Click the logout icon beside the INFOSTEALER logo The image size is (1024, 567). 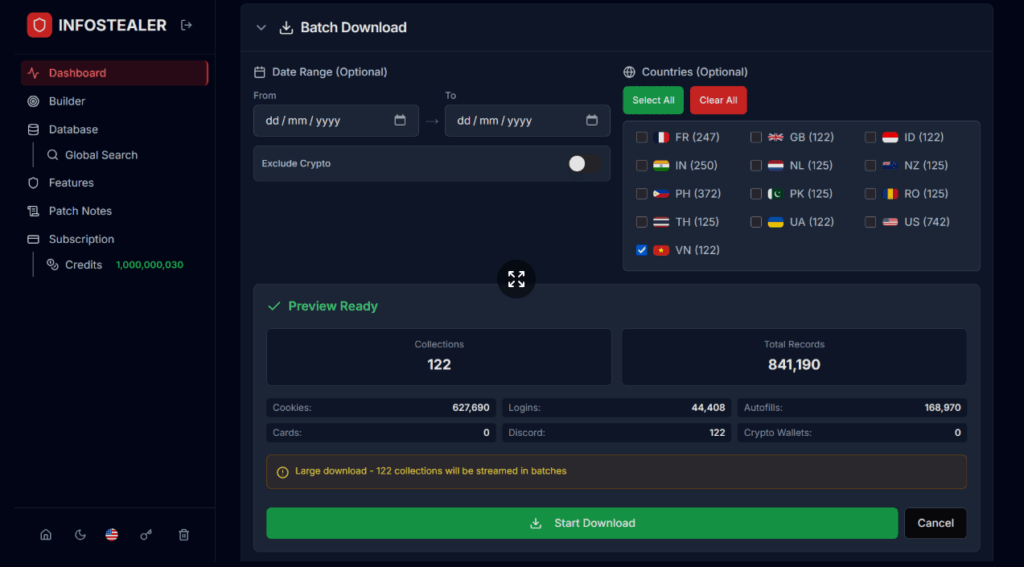click(x=186, y=26)
